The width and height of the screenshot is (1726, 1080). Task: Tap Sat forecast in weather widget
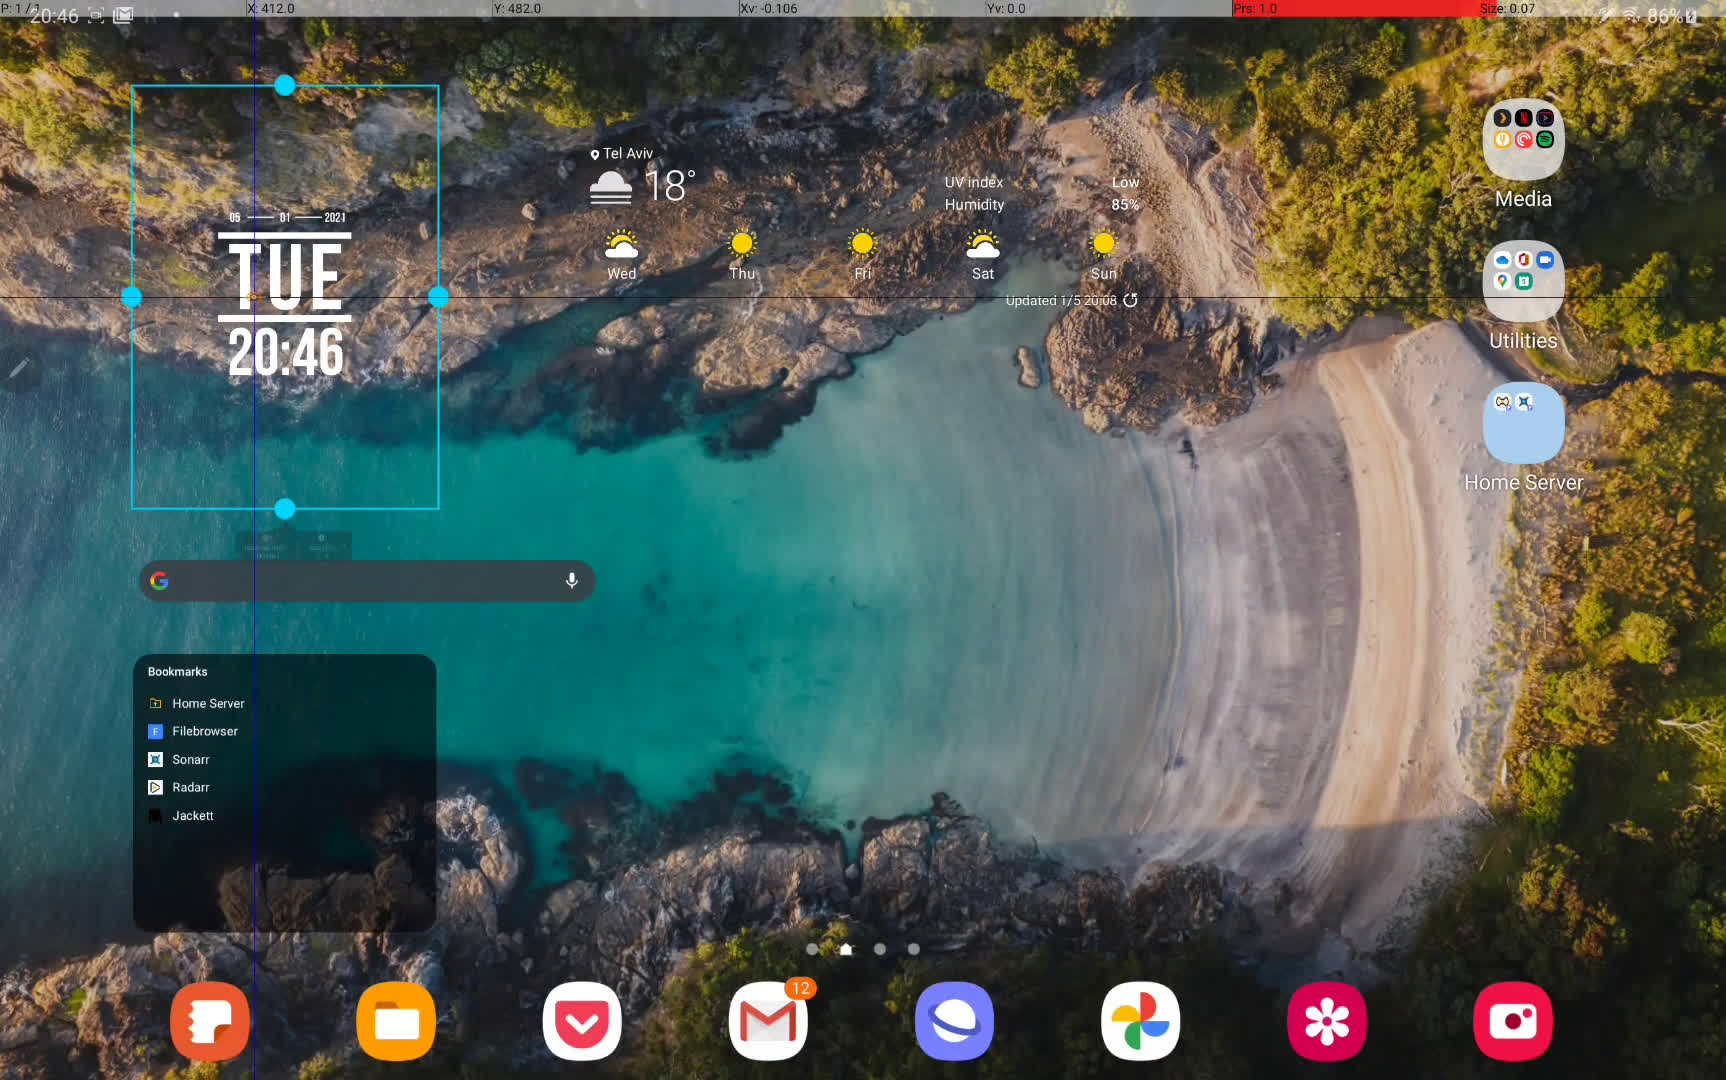coord(983,255)
